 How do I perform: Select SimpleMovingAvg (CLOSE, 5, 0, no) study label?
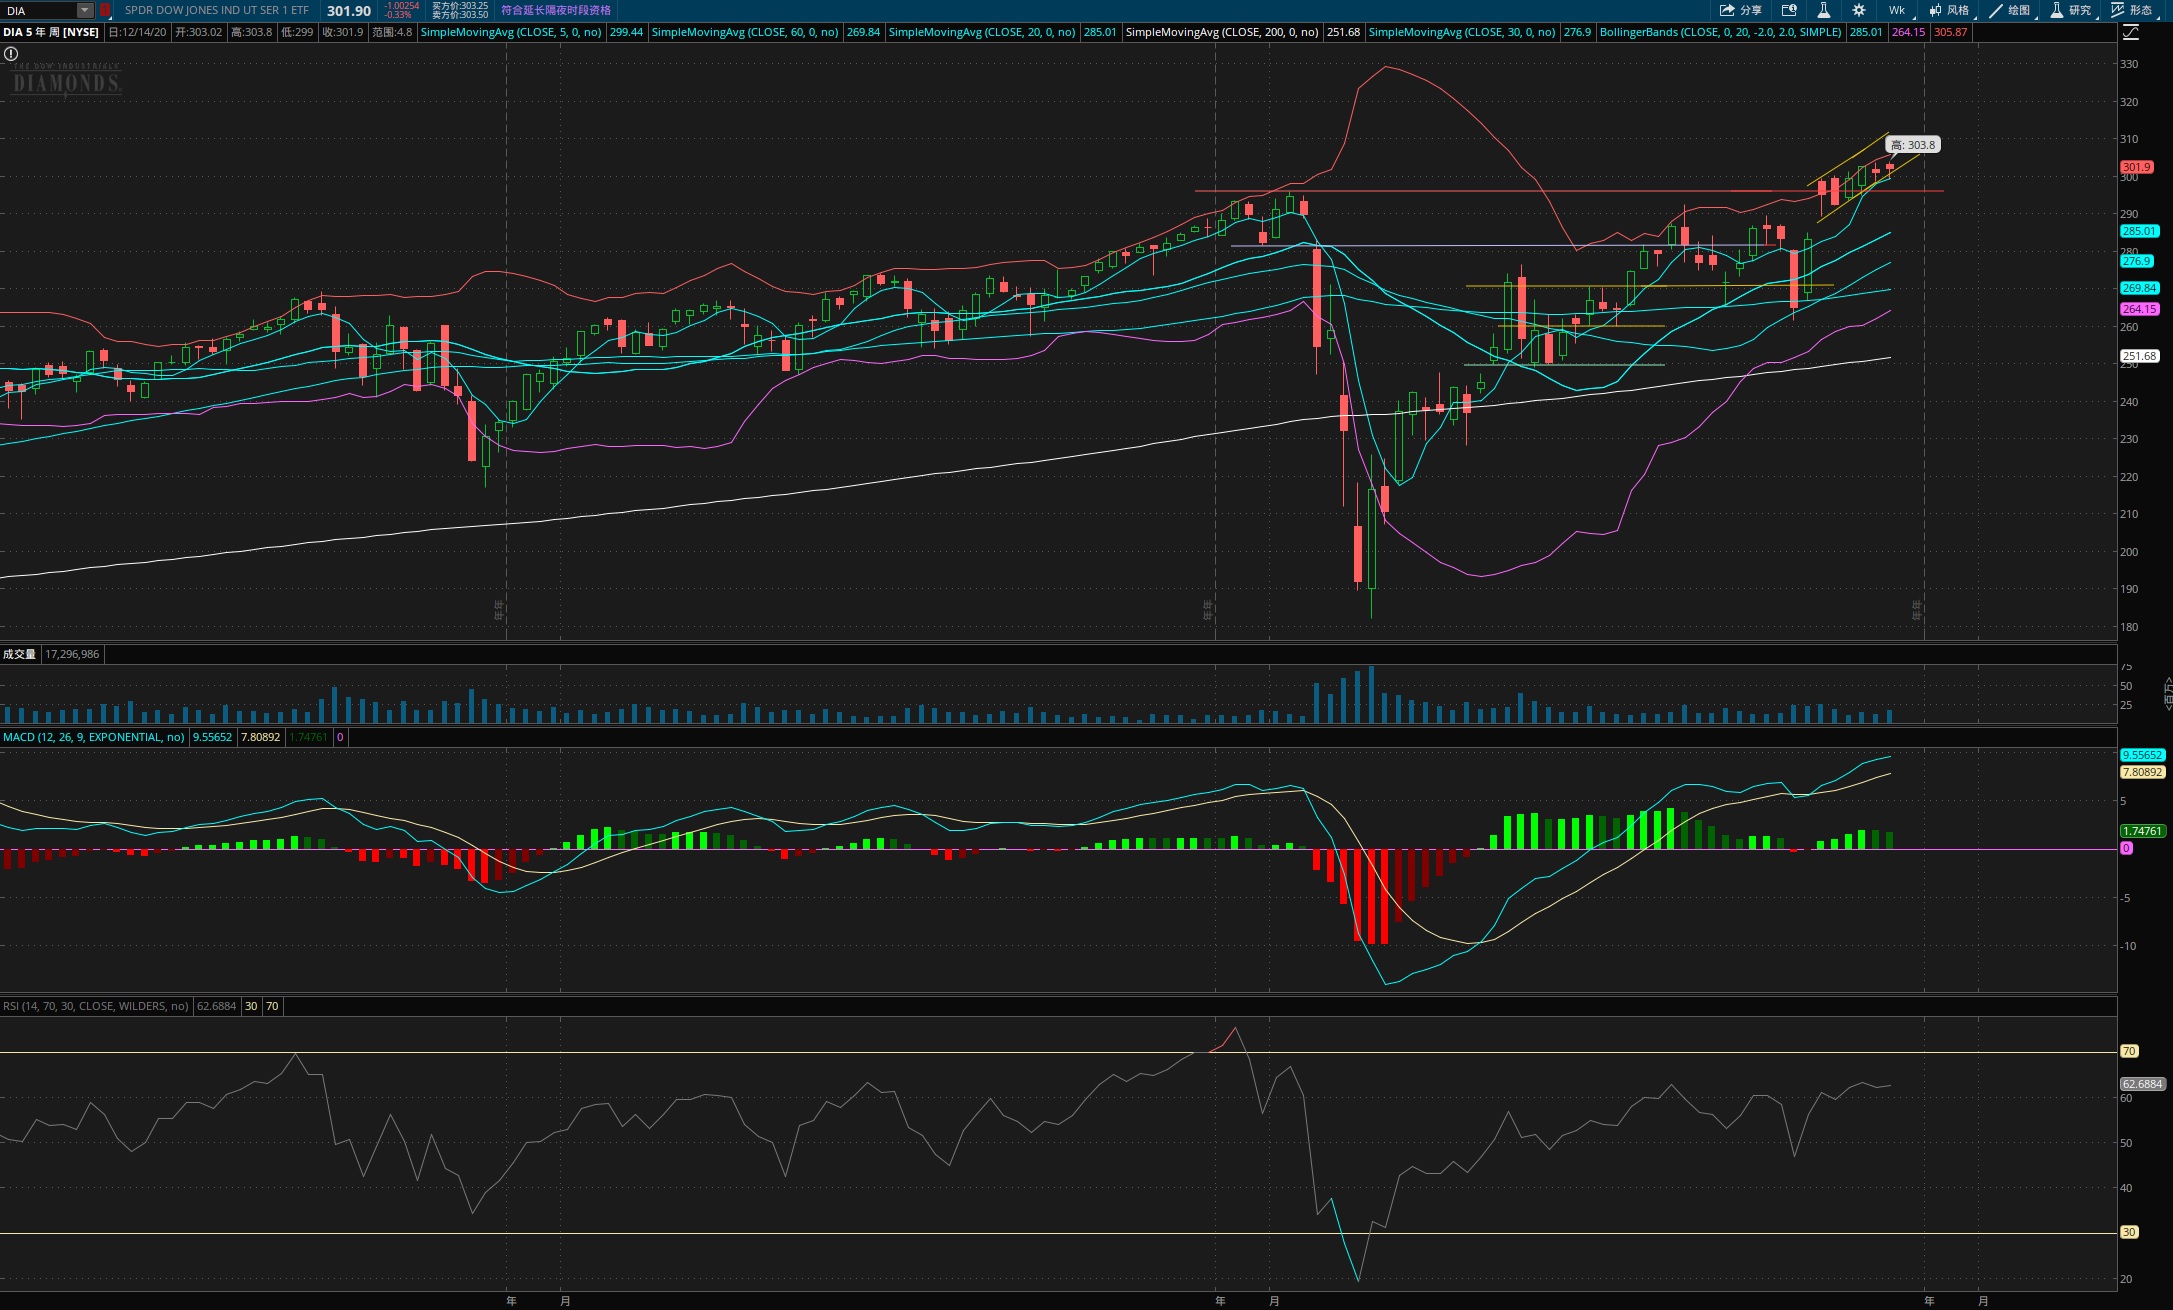tap(511, 32)
